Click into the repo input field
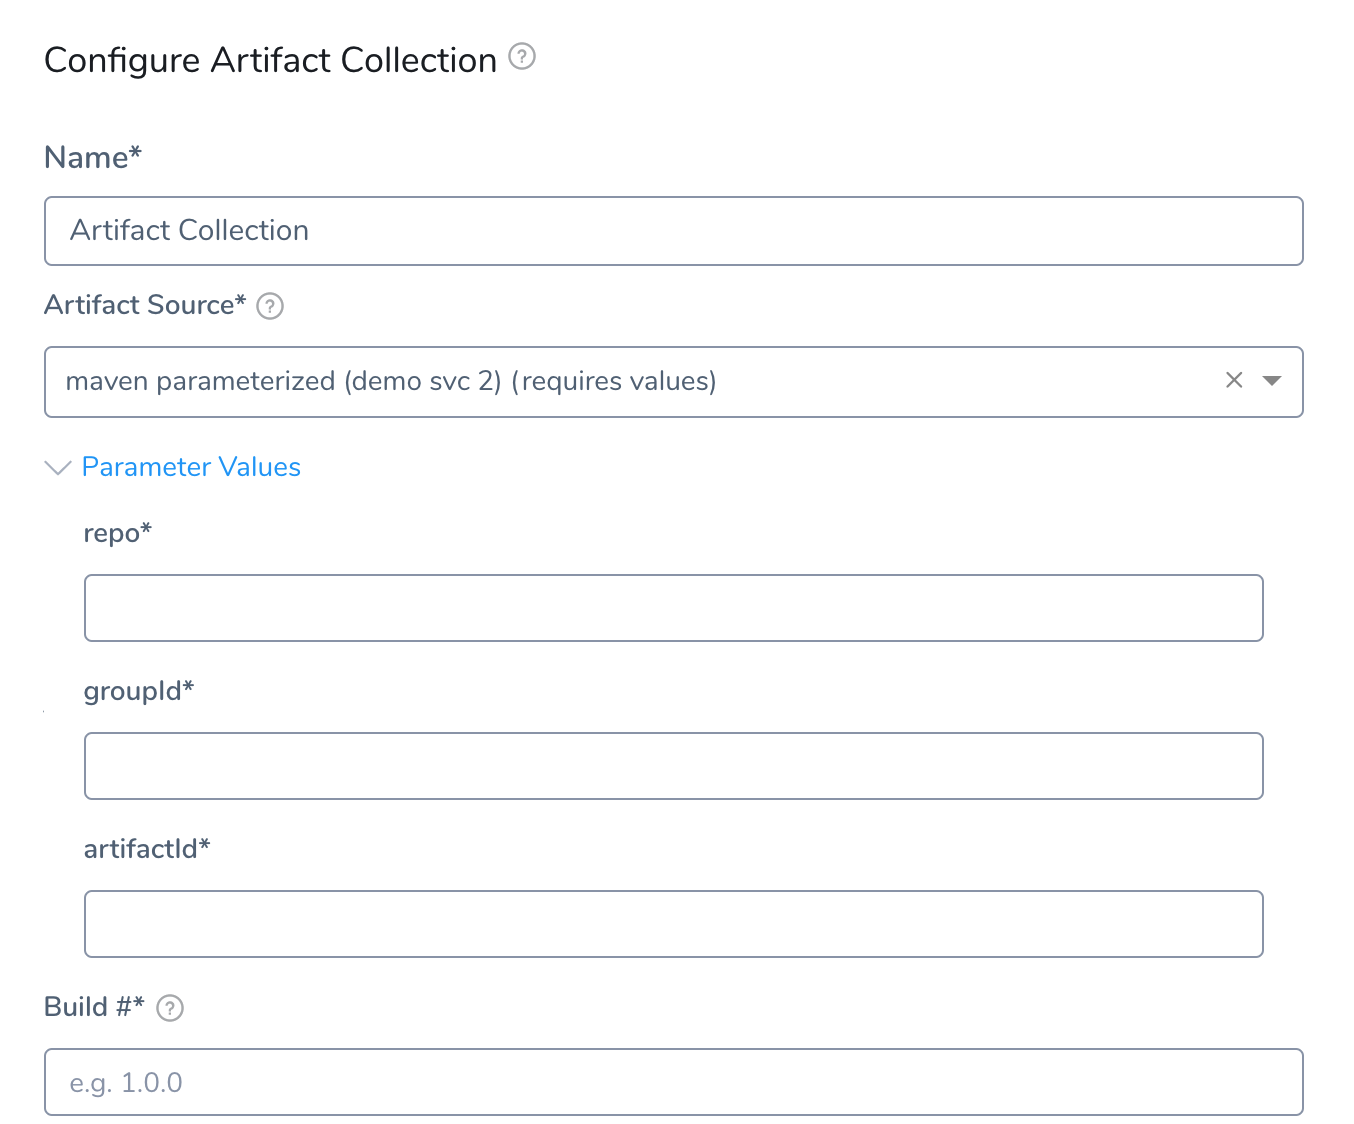The width and height of the screenshot is (1354, 1124). point(673,608)
